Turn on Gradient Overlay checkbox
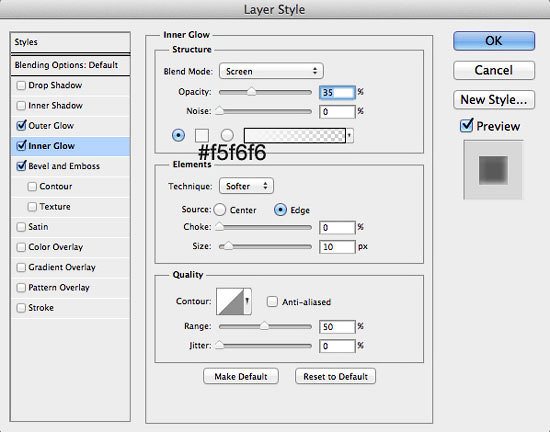The width and height of the screenshot is (550, 432). click(x=21, y=267)
